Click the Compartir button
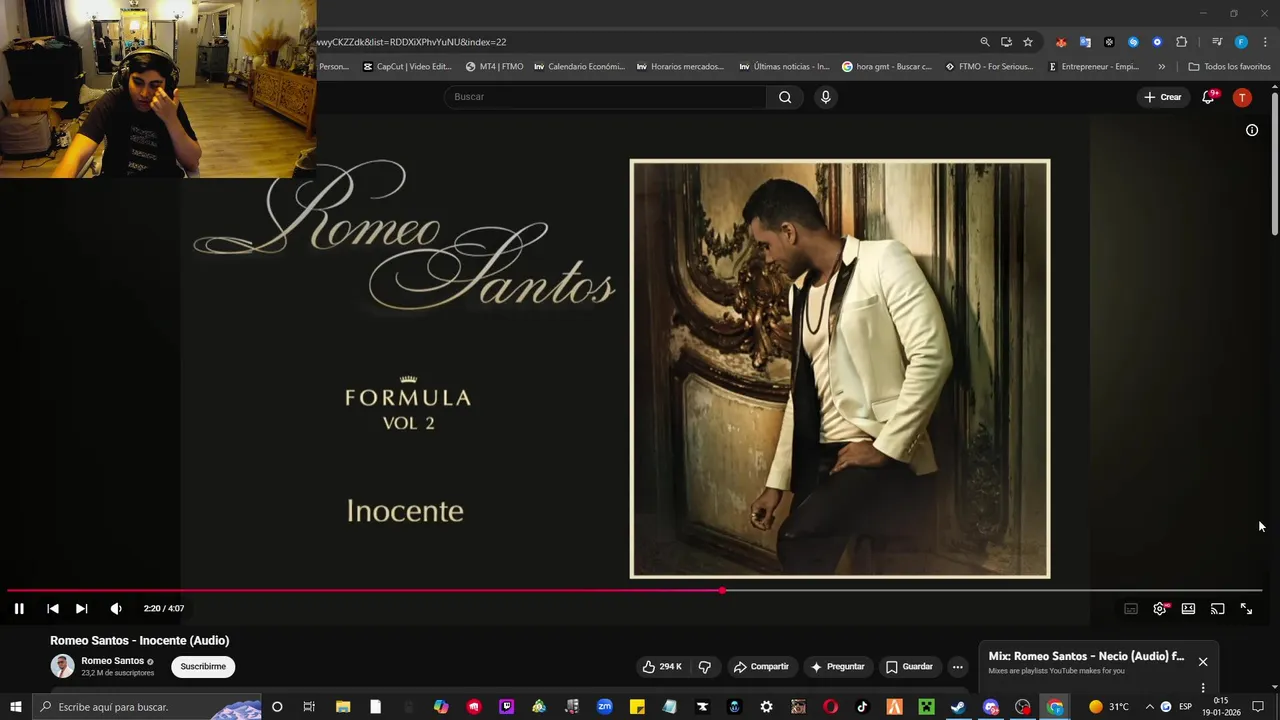The height and width of the screenshot is (720, 1280). tap(761, 667)
